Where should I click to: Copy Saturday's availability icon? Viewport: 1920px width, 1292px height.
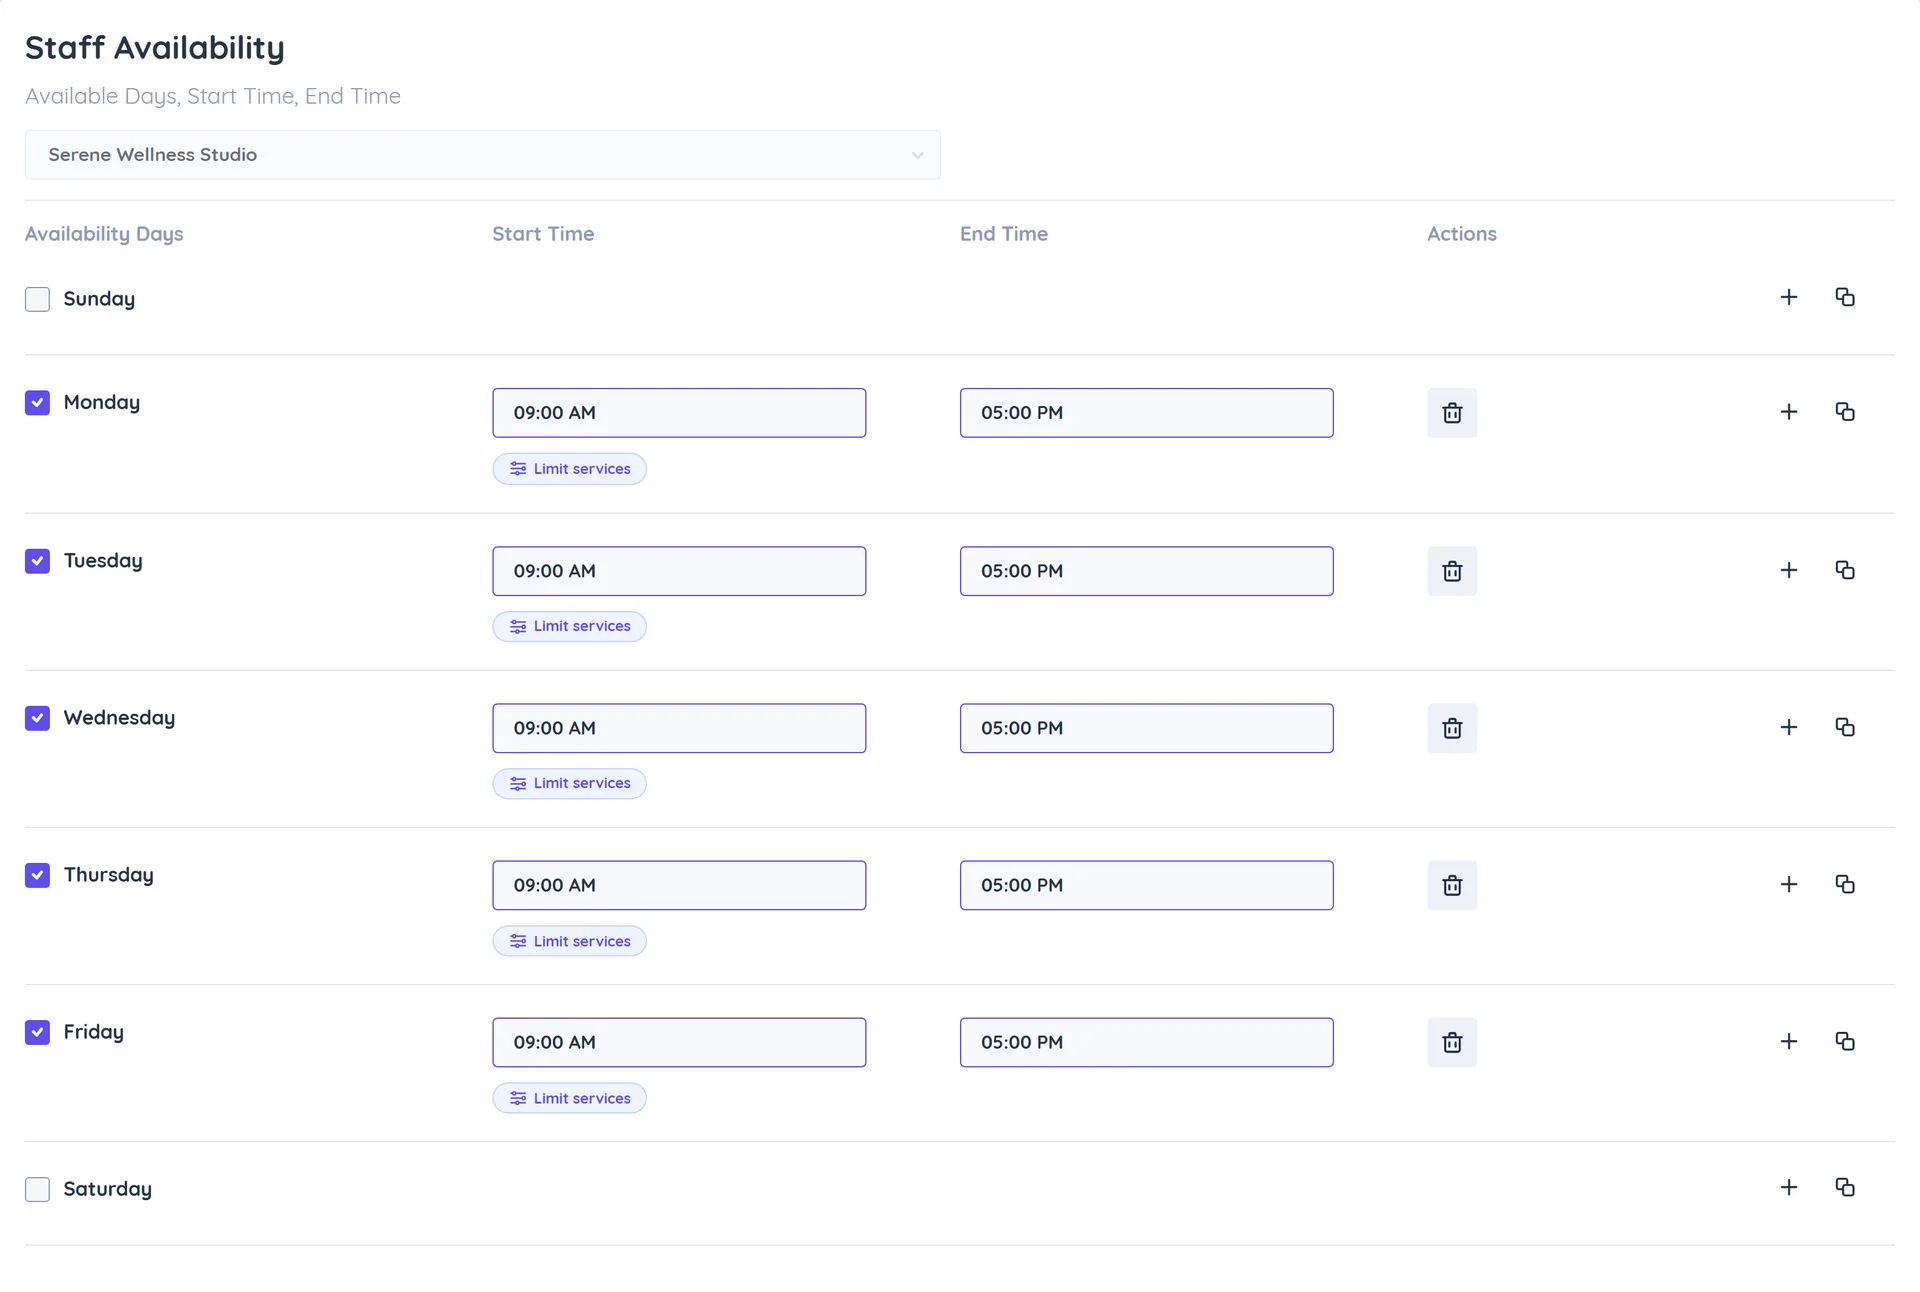(1845, 1187)
